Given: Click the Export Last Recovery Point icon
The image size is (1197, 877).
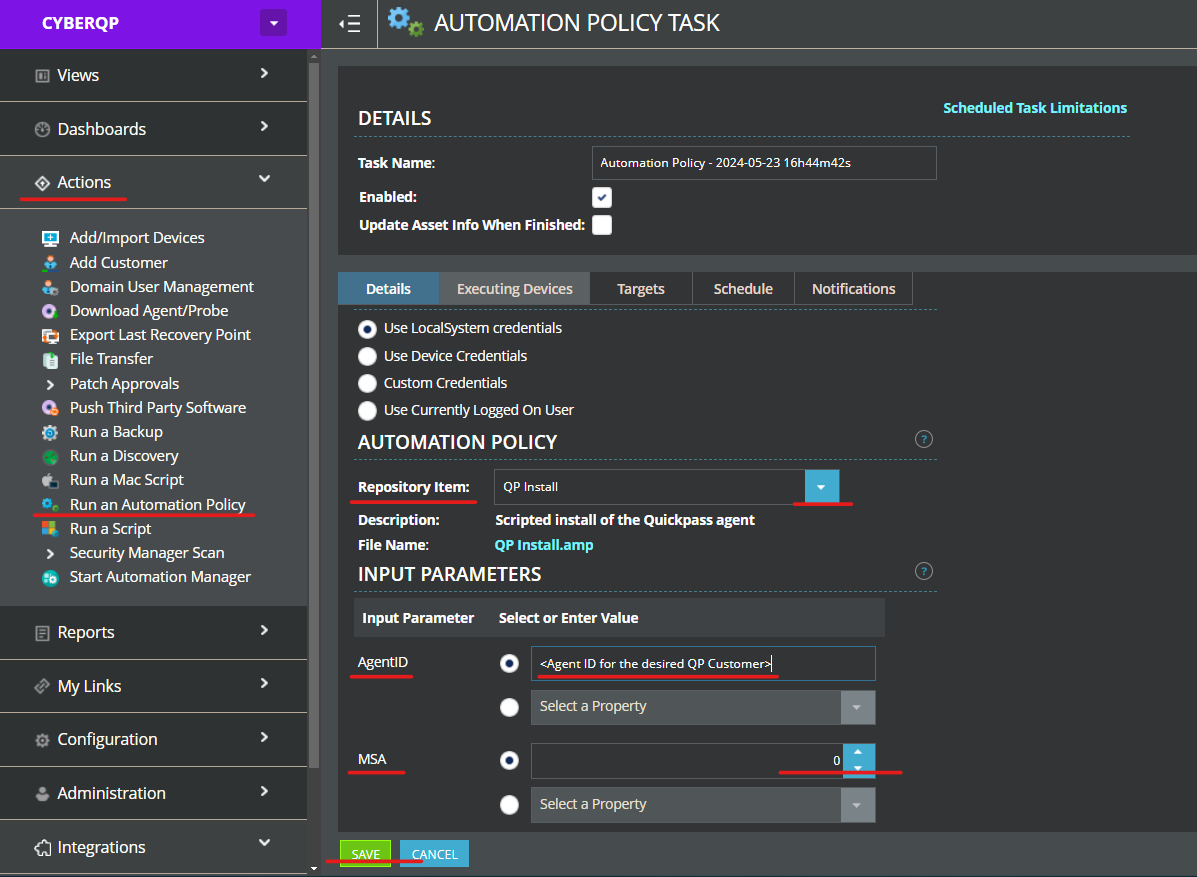Looking at the screenshot, I should [50, 336].
